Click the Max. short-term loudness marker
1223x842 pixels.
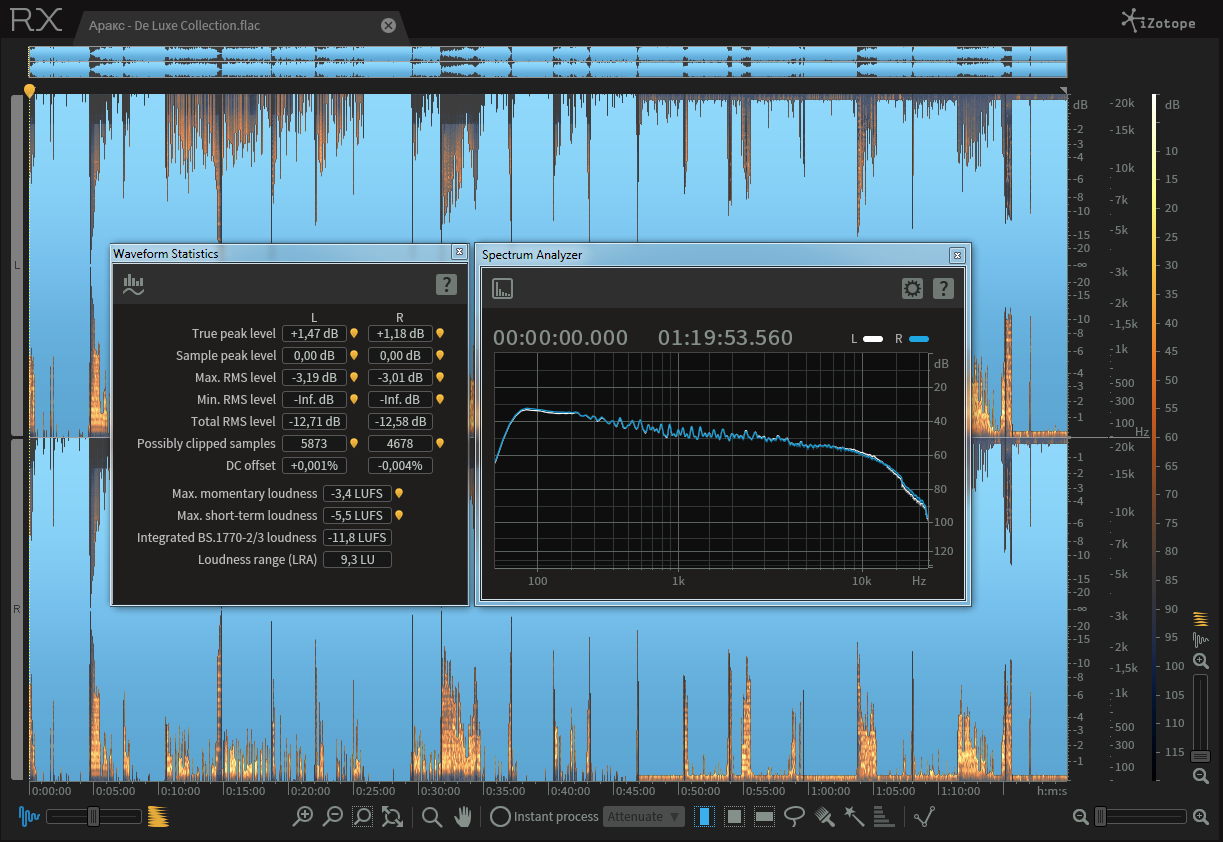coord(399,516)
